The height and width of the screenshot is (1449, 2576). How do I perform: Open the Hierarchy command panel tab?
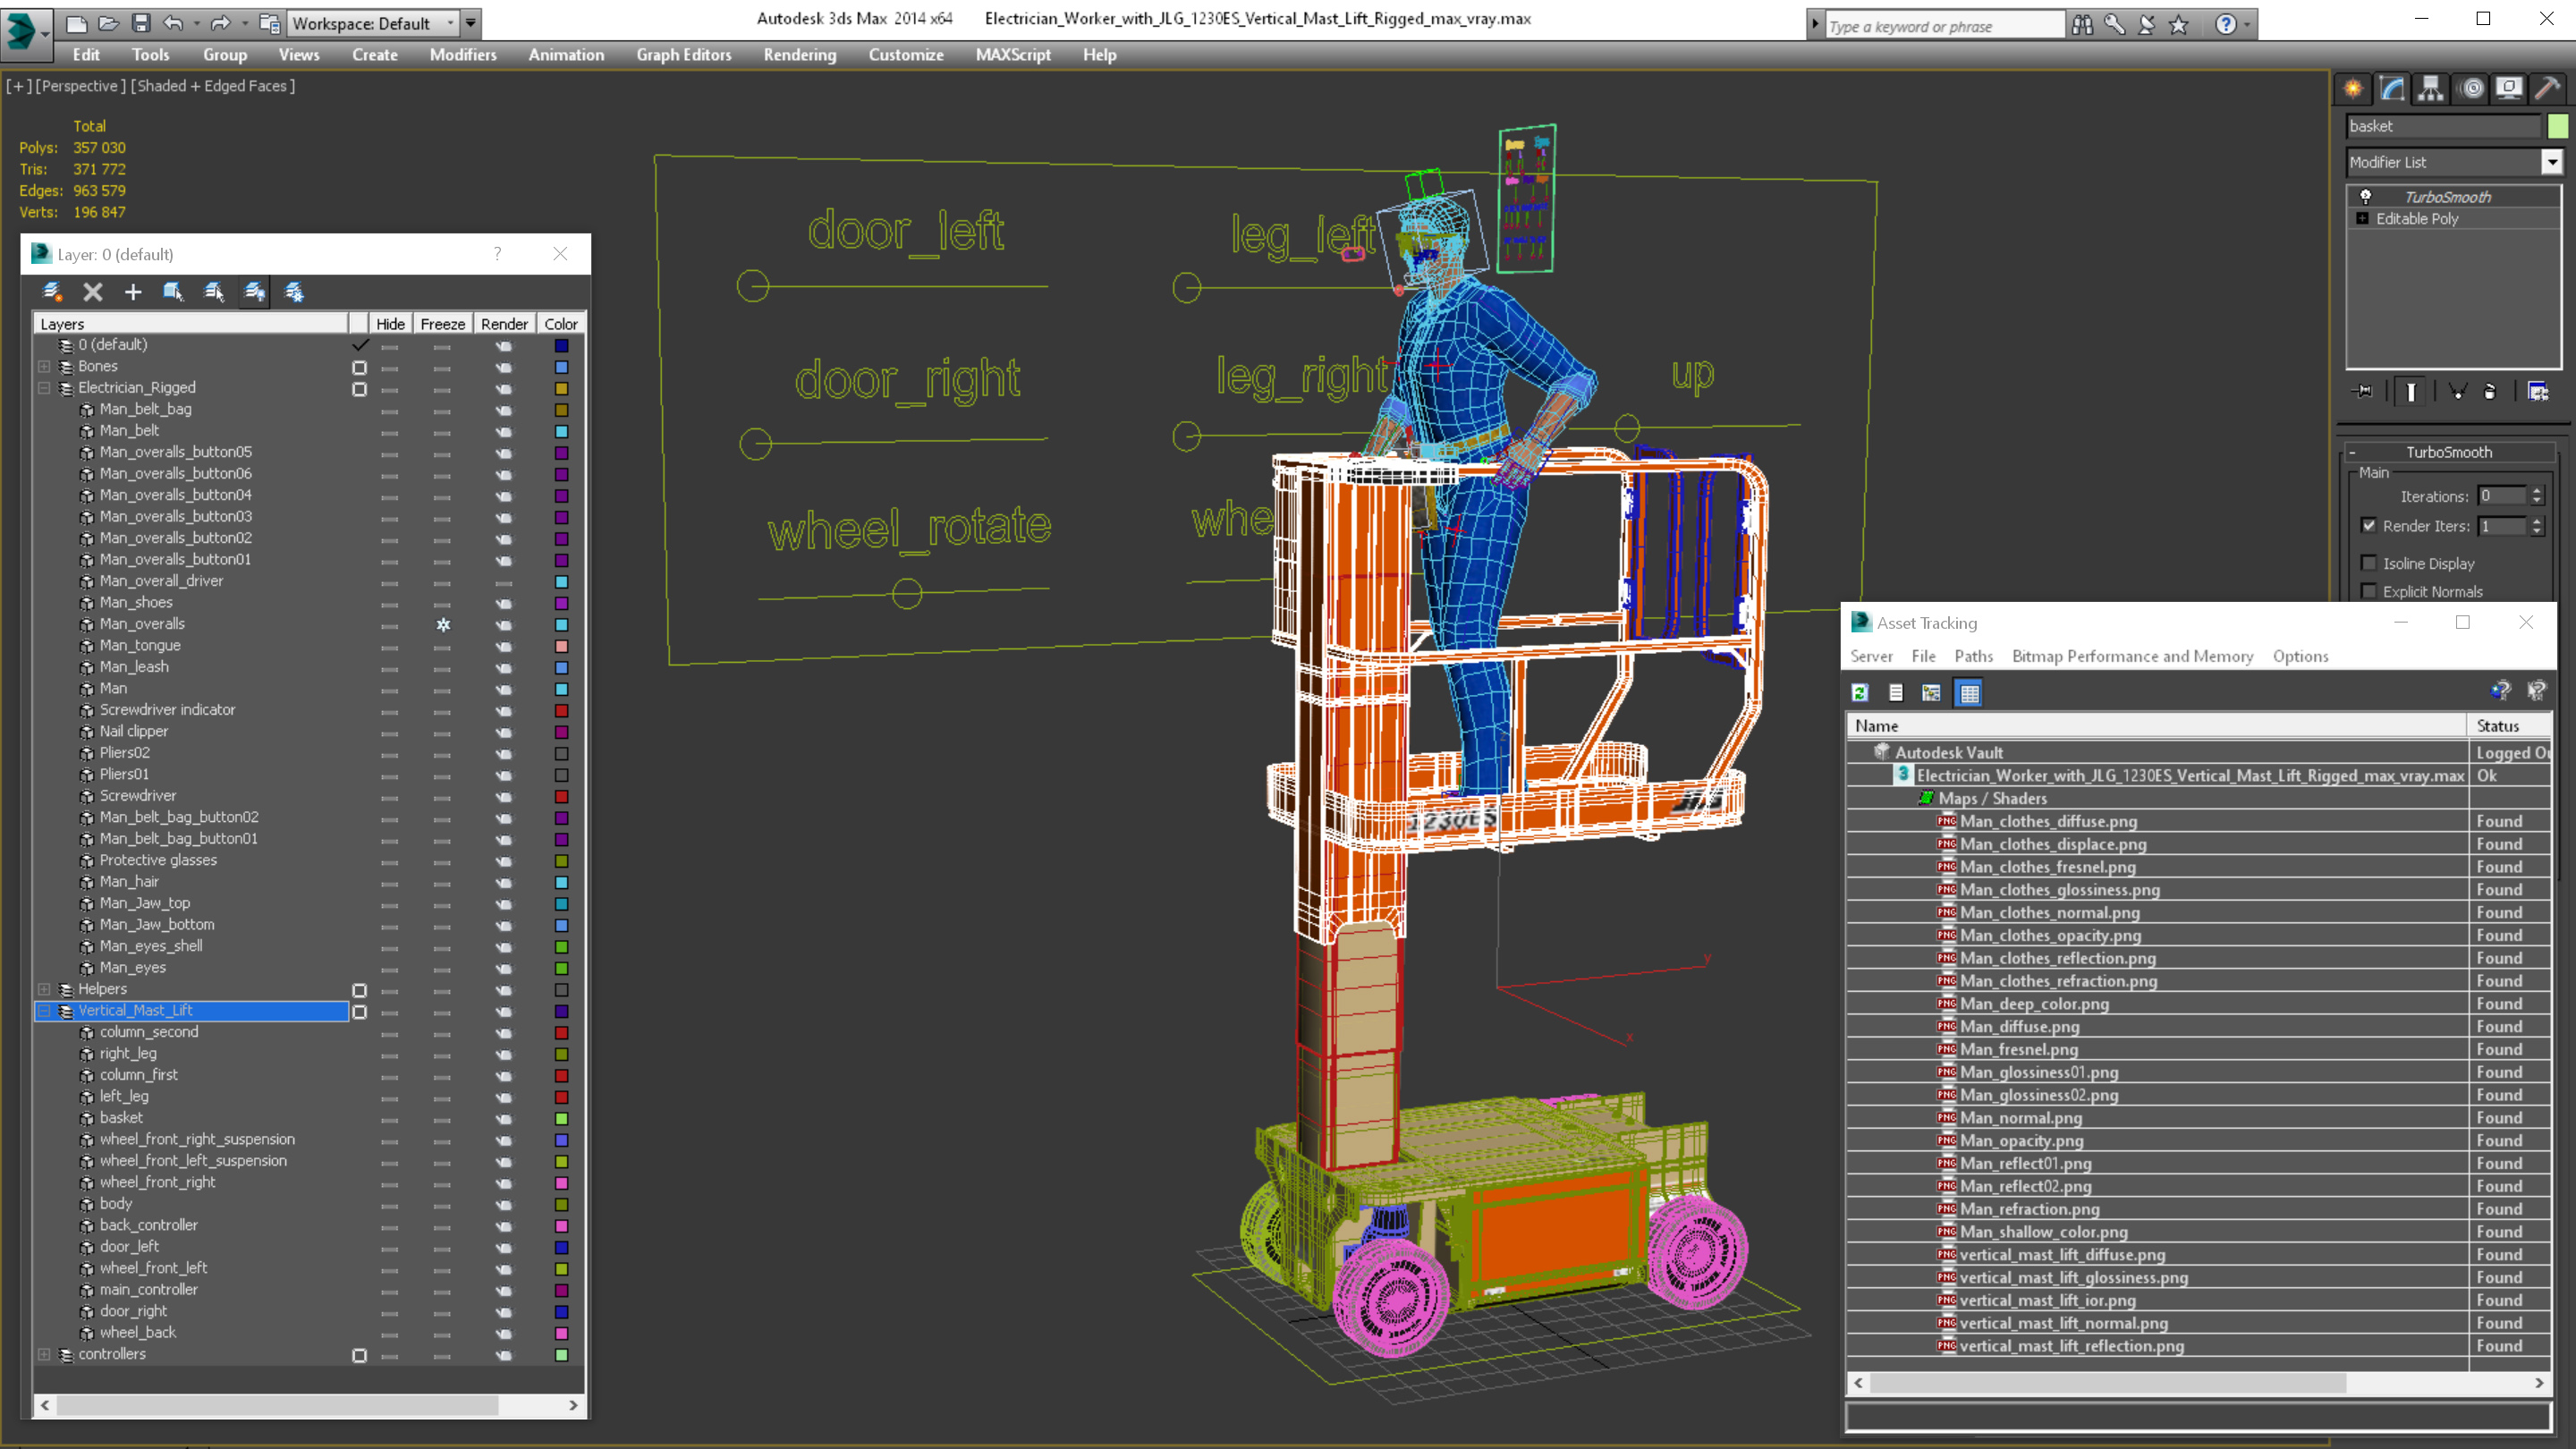[2431, 89]
